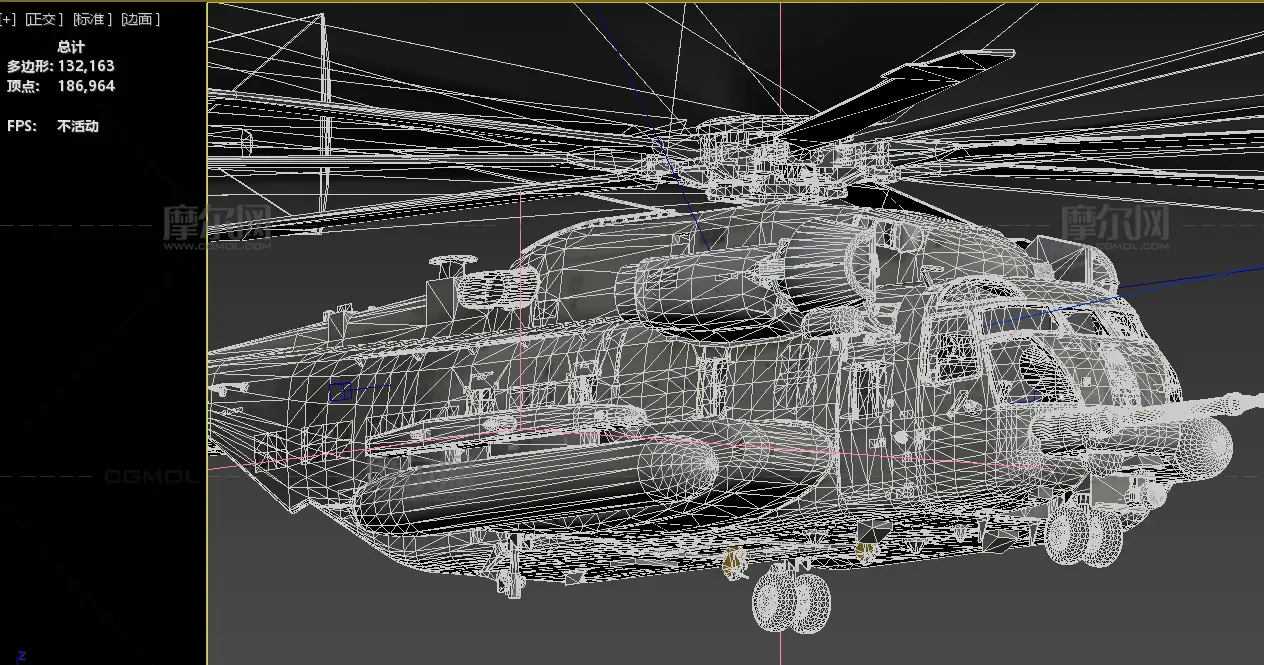Select the mushroom-shaped antenna on the fuselage top
Image resolution: width=1264 pixels, height=665 pixels.
pyautogui.click(x=453, y=266)
